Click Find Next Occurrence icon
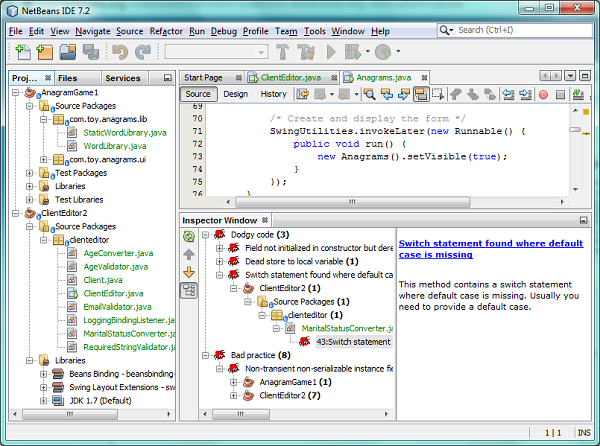The image size is (600, 446). [404, 94]
